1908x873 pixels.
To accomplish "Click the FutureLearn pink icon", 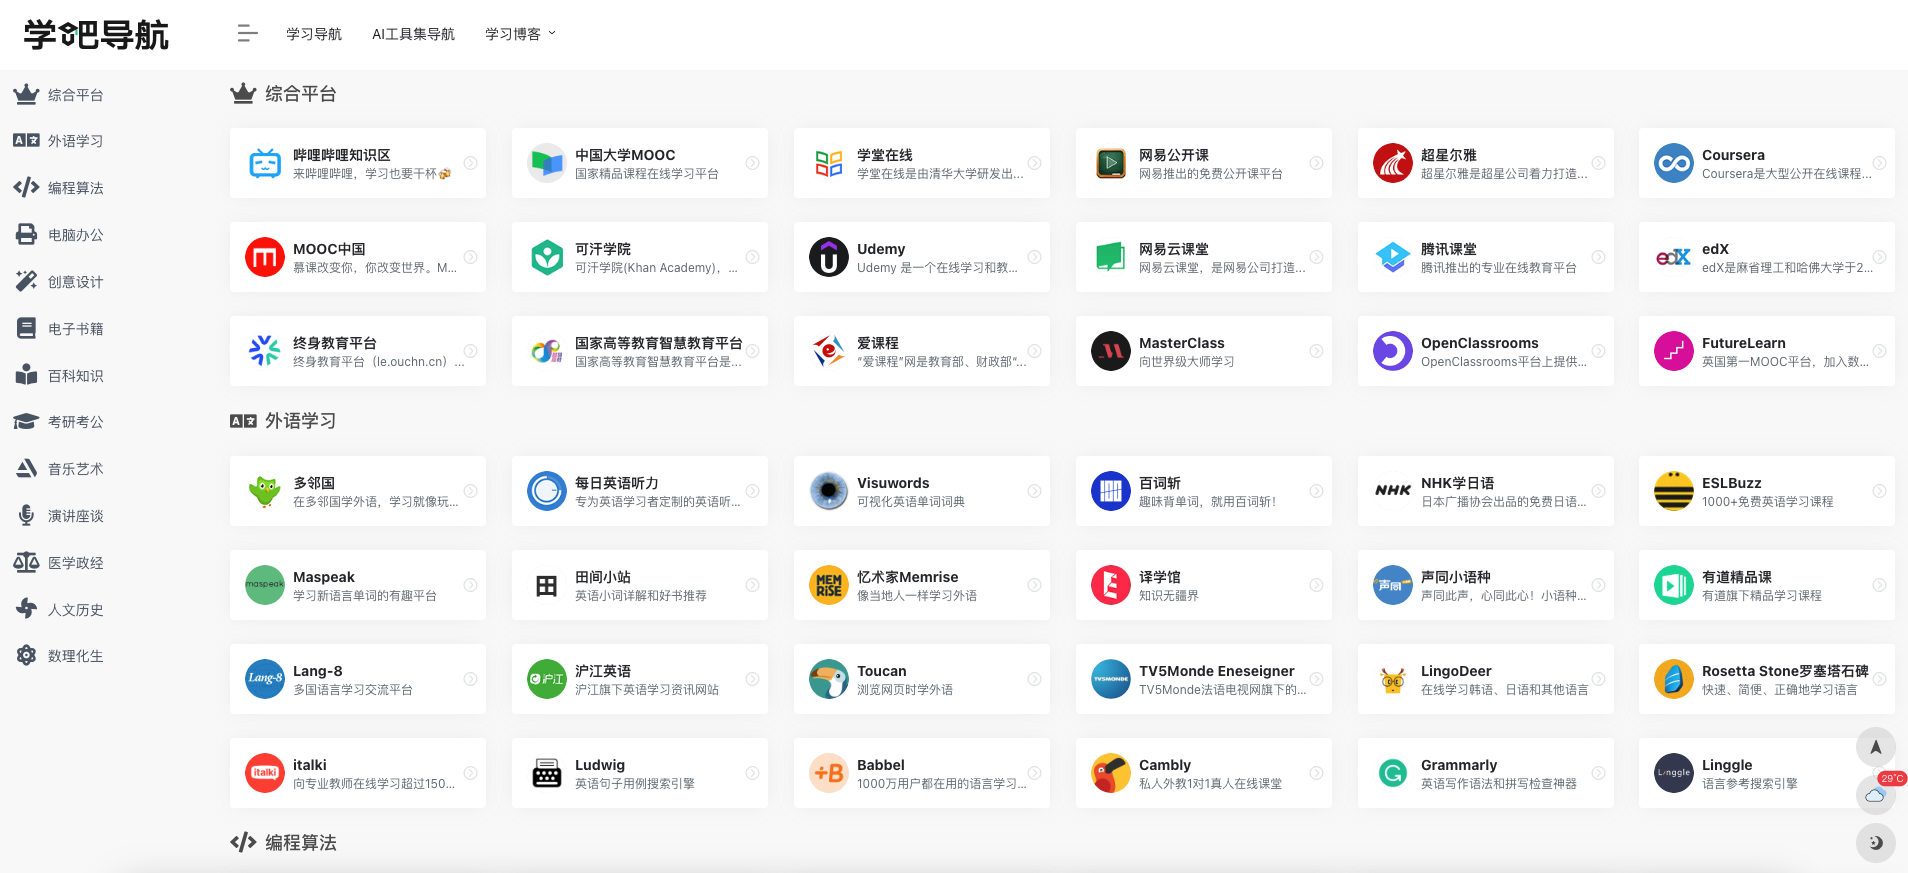I will (x=1674, y=351).
